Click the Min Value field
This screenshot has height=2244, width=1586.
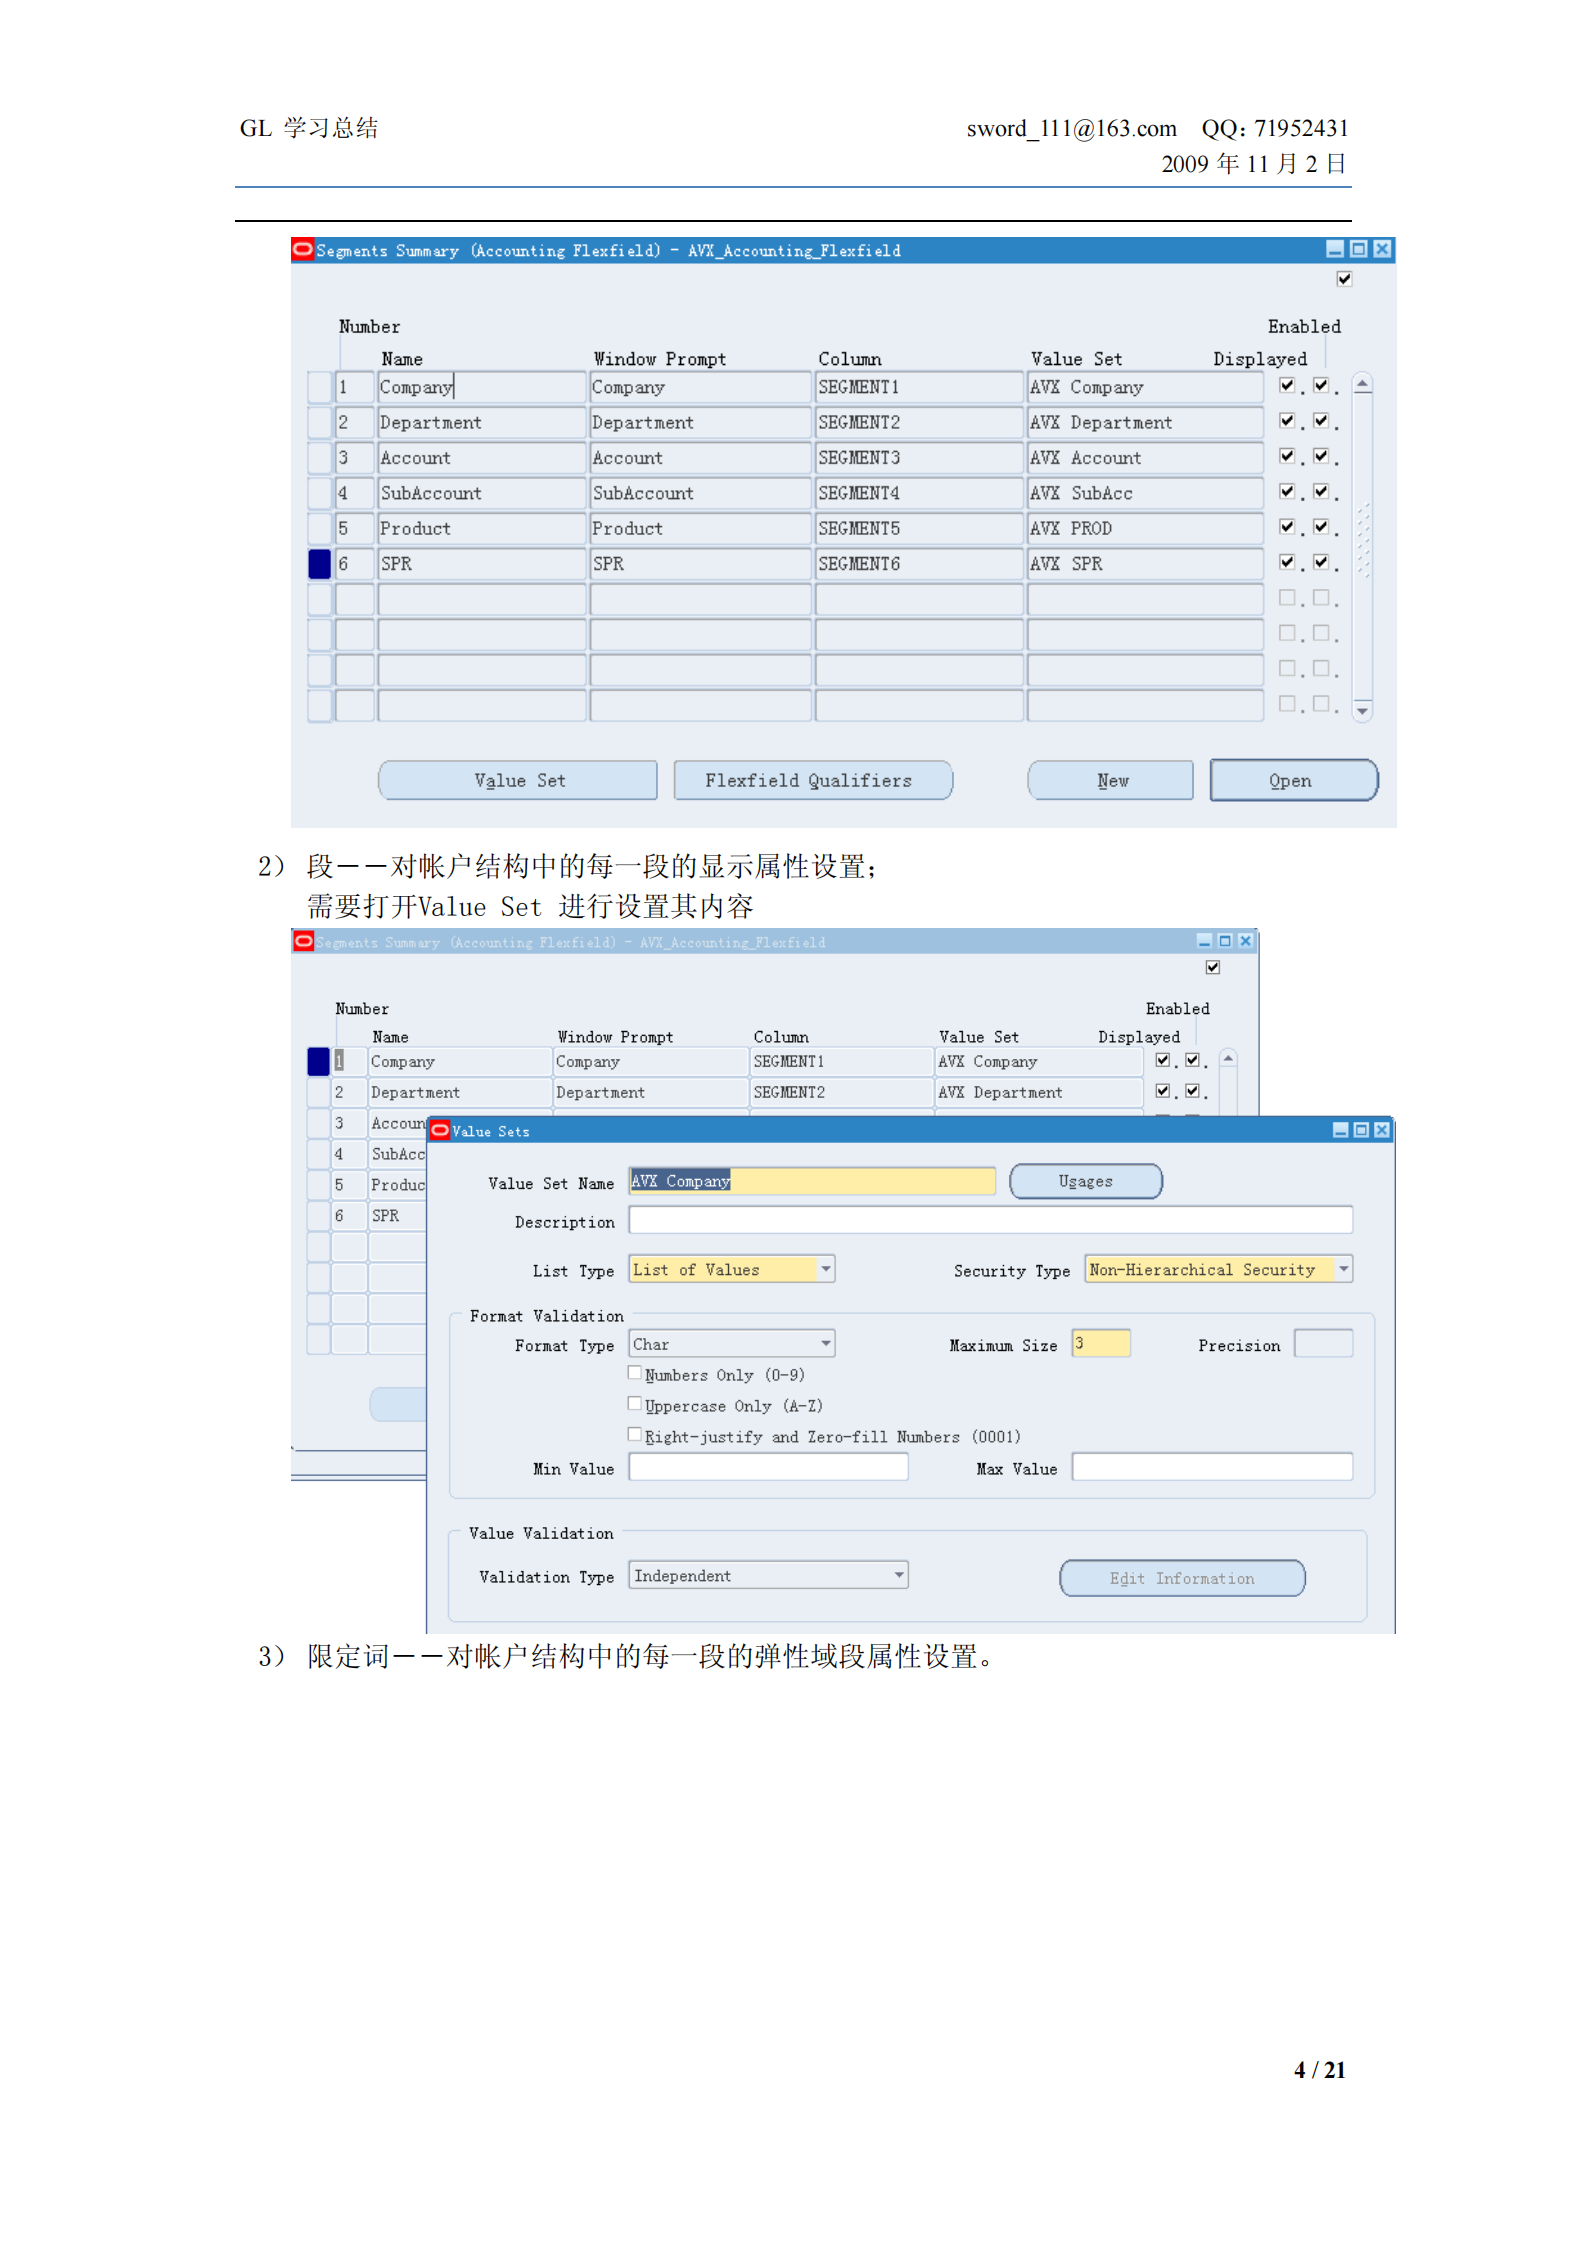[768, 1467]
